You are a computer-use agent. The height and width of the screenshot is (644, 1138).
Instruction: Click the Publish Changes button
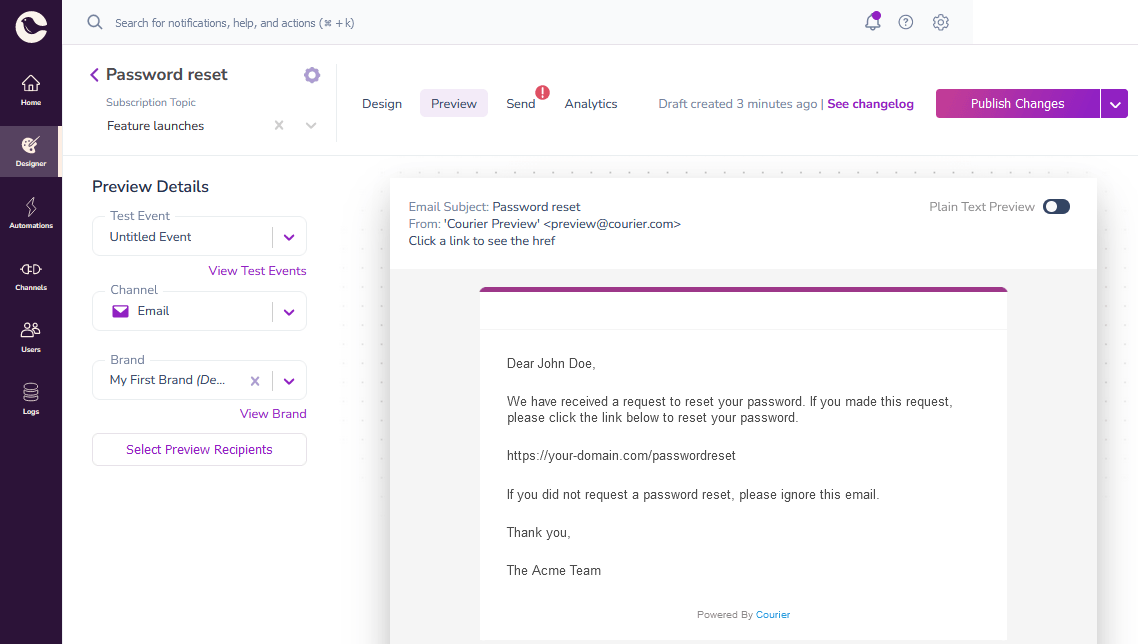(x=1017, y=103)
